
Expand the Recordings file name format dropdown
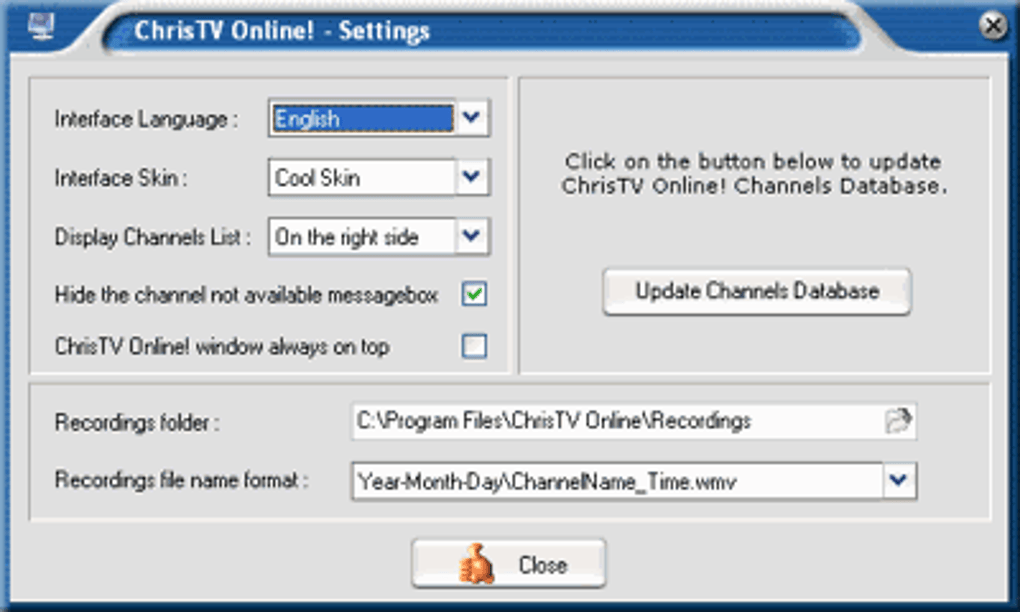[x=898, y=481]
